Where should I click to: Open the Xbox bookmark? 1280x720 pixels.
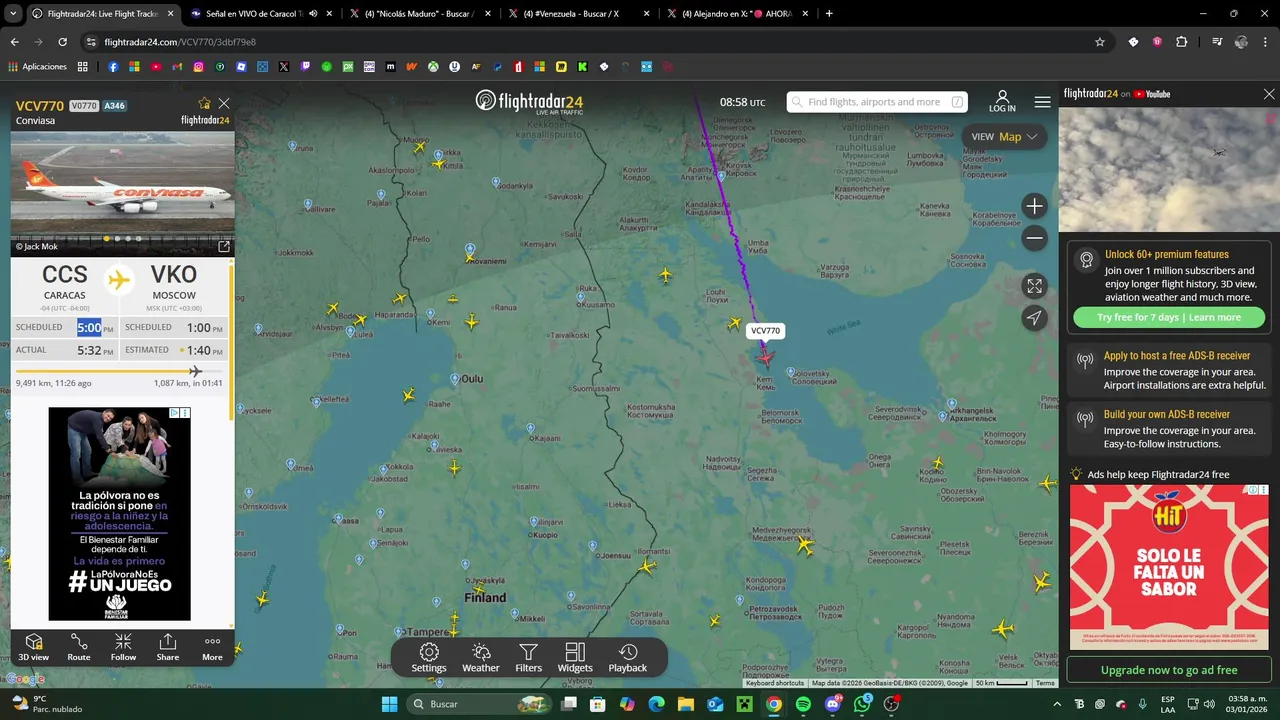[x=433, y=67]
